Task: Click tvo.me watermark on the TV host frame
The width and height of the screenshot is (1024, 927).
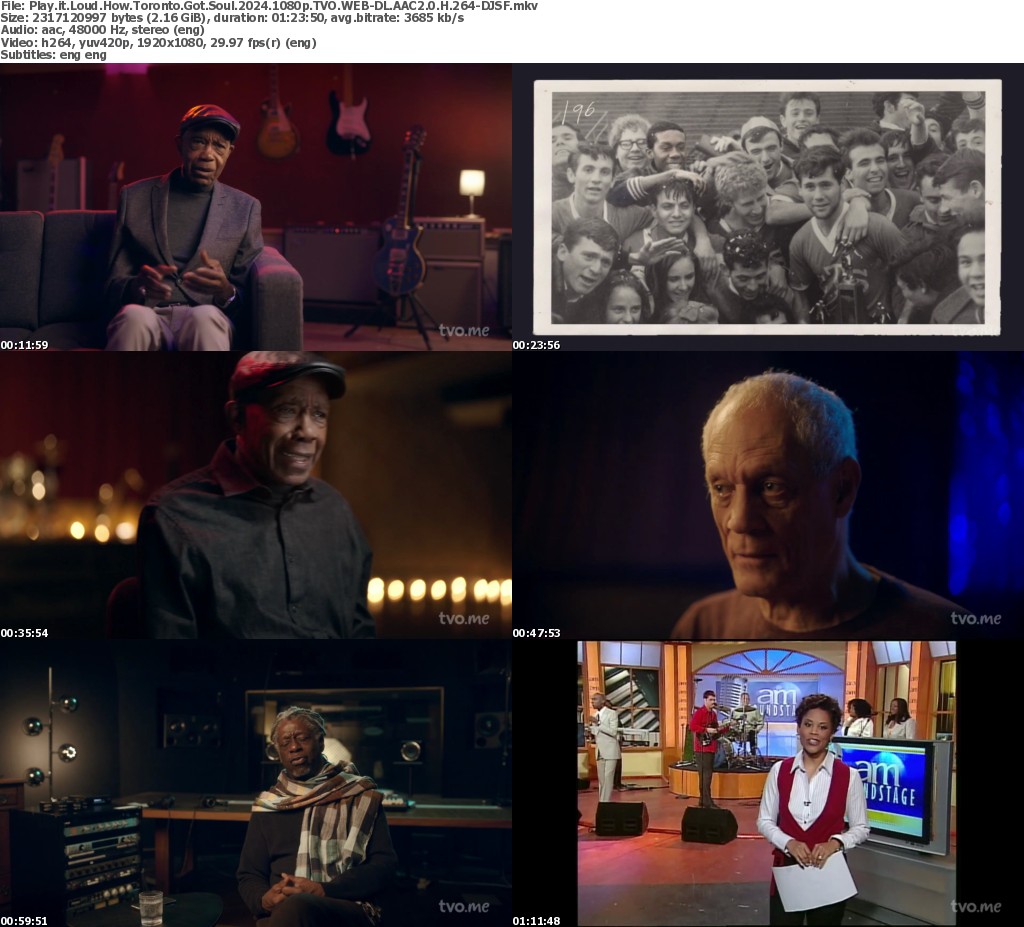Action: click(x=975, y=907)
